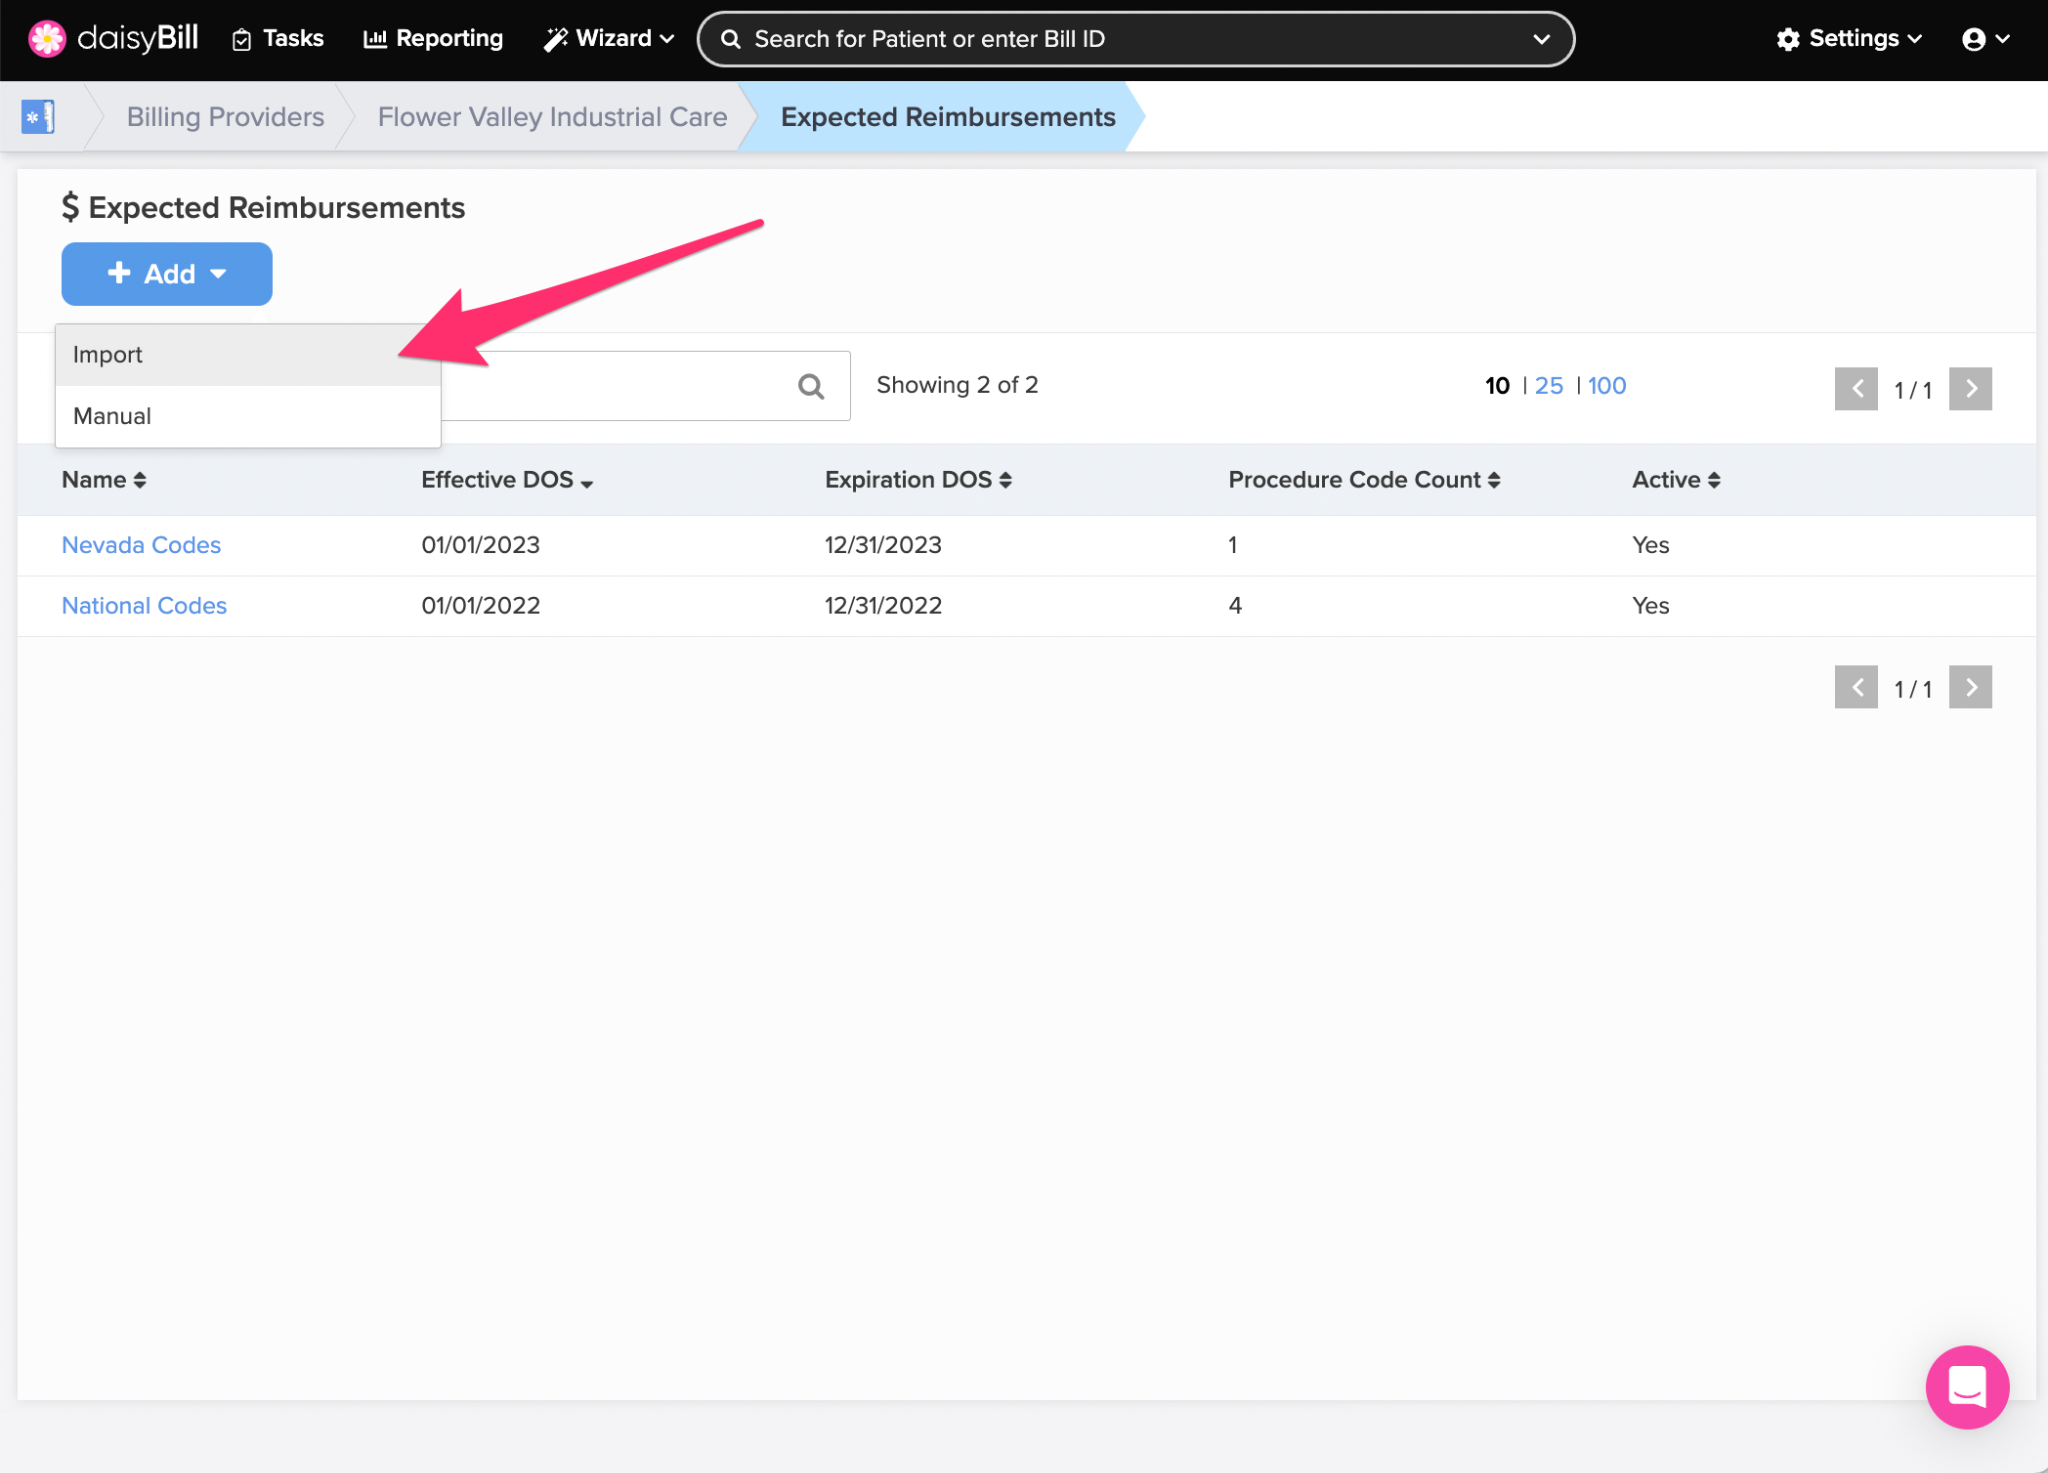Click the blue home breadcrumb icon

point(38,117)
